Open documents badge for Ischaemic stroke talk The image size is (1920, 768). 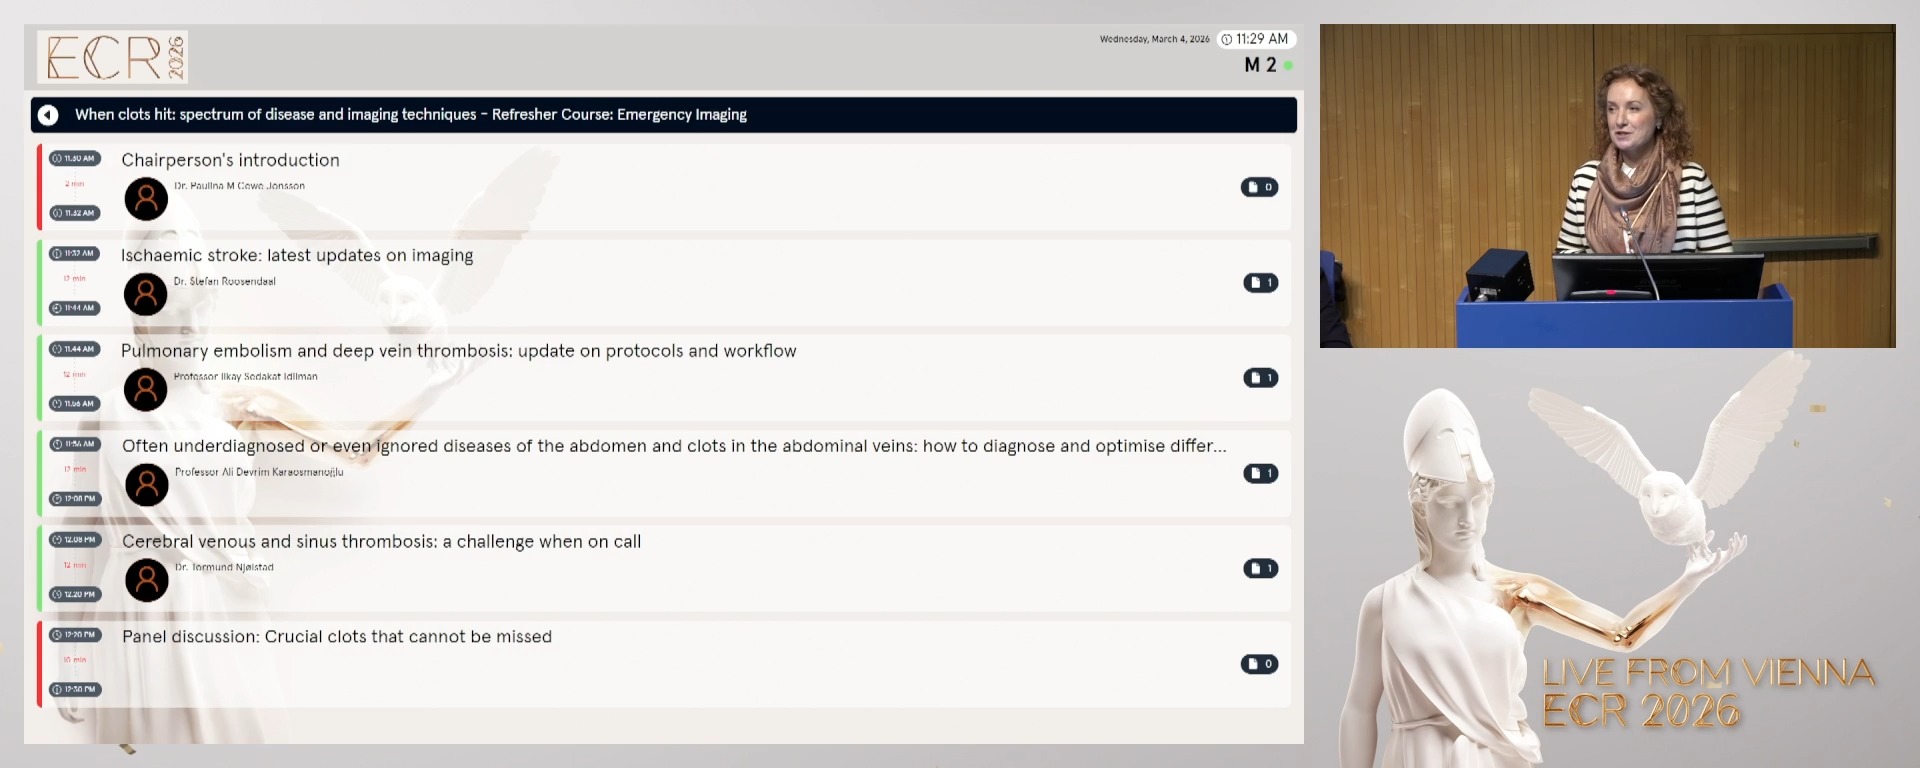(1260, 283)
